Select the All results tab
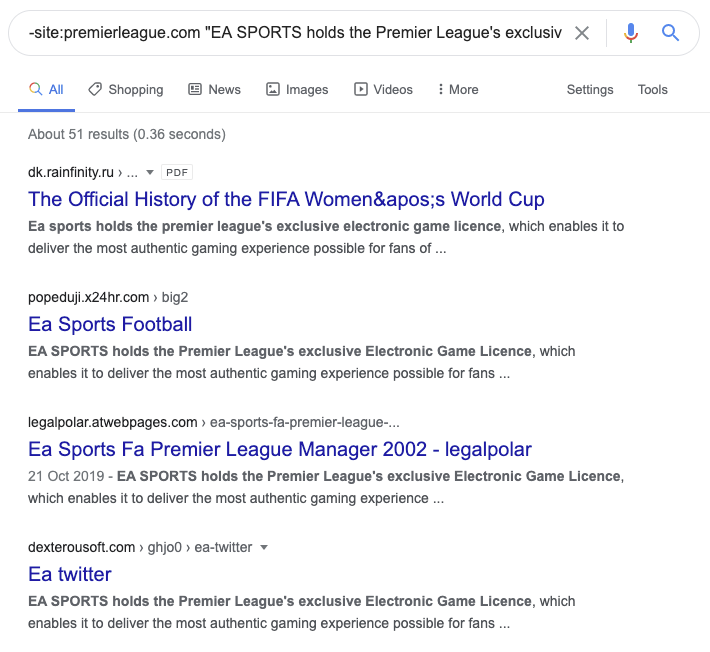The height and width of the screenshot is (652, 710). pyautogui.click(x=46, y=89)
